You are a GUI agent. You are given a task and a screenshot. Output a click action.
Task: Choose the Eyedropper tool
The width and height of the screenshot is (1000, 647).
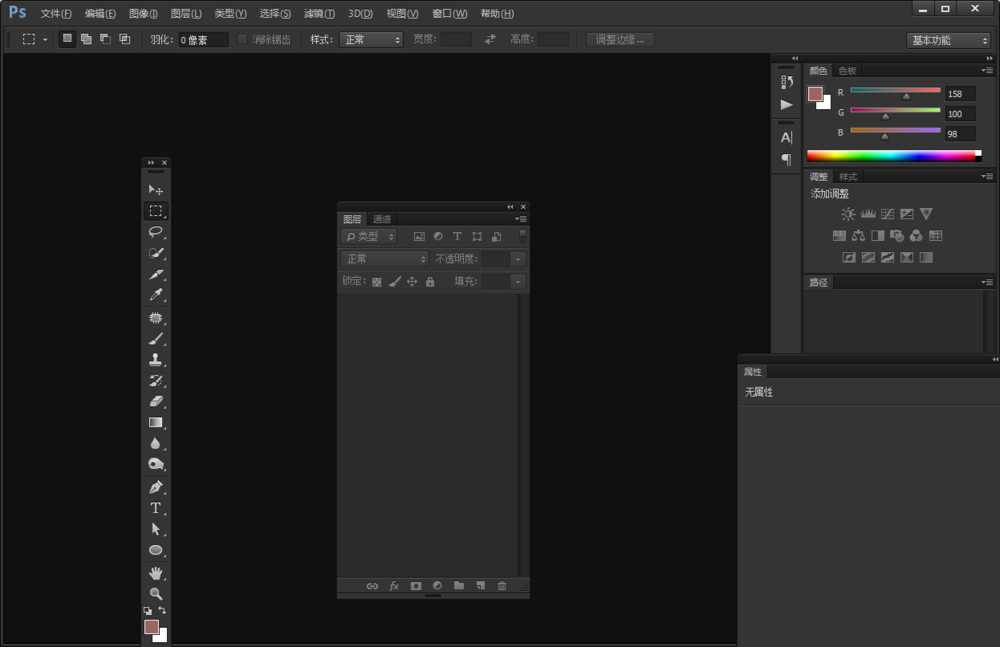coord(155,295)
